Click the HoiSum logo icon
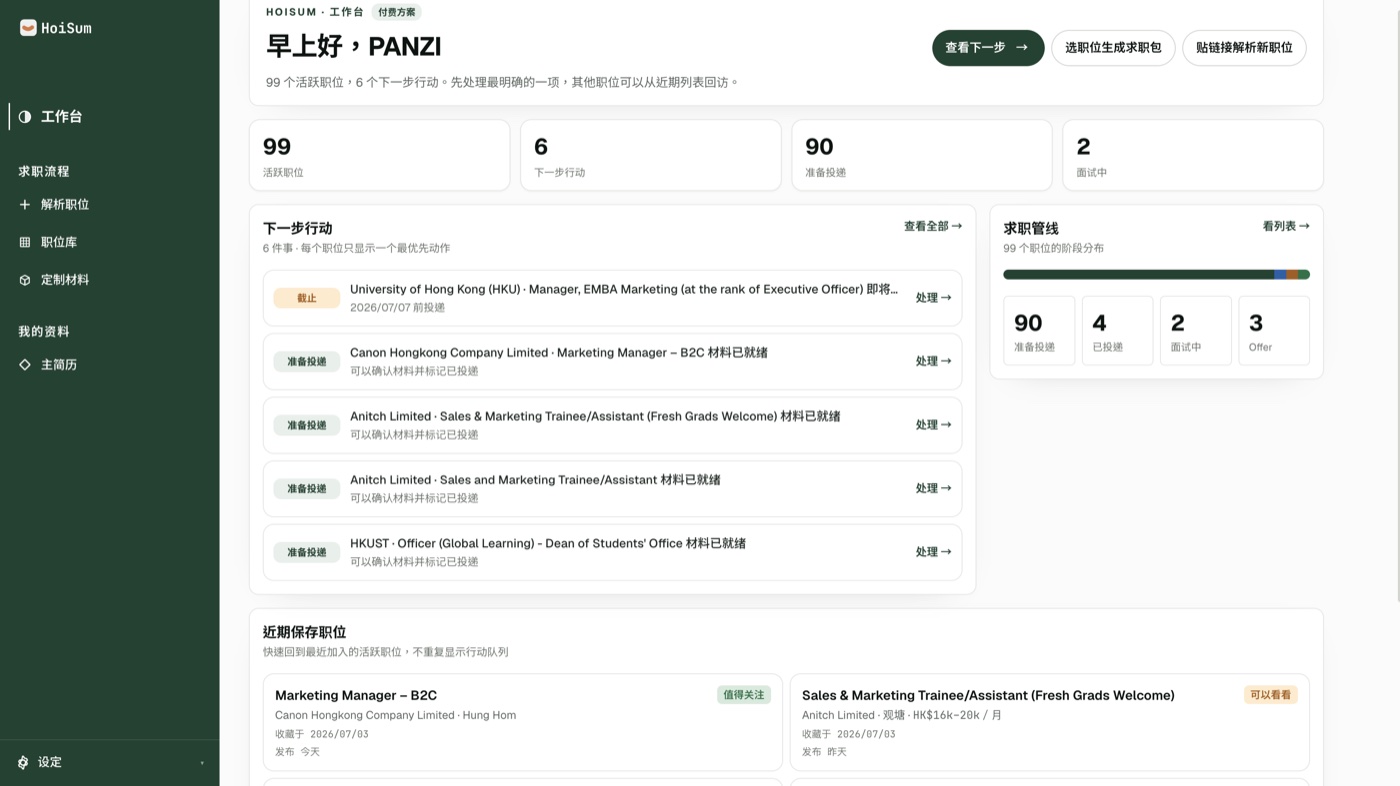The height and width of the screenshot is (786, 1400). (x=28, y=28)
